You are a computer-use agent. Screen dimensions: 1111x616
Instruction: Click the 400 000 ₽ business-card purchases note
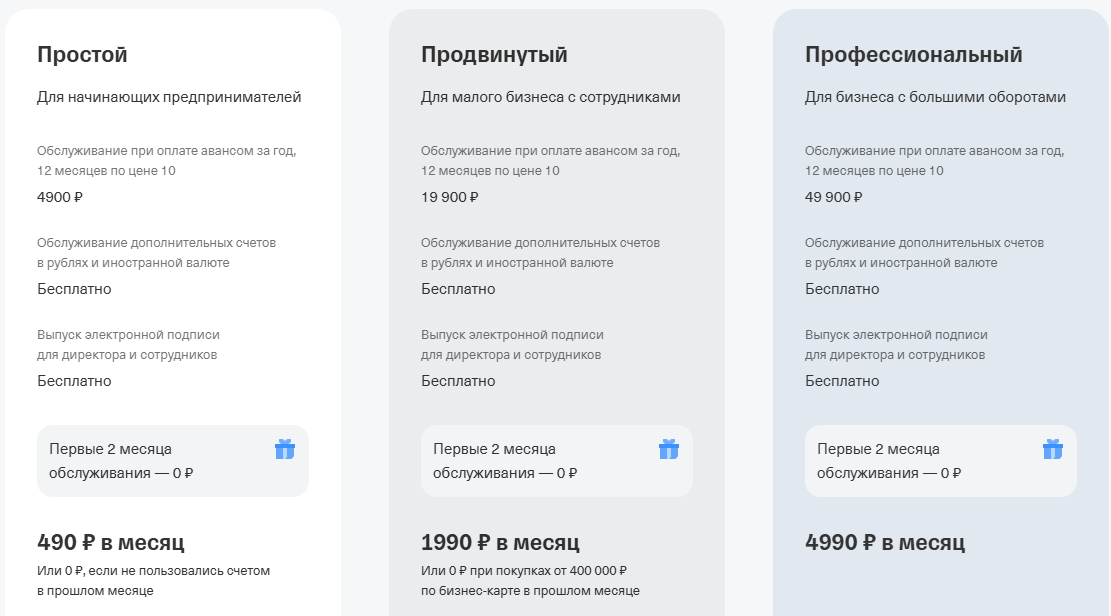tap(530, 581)
